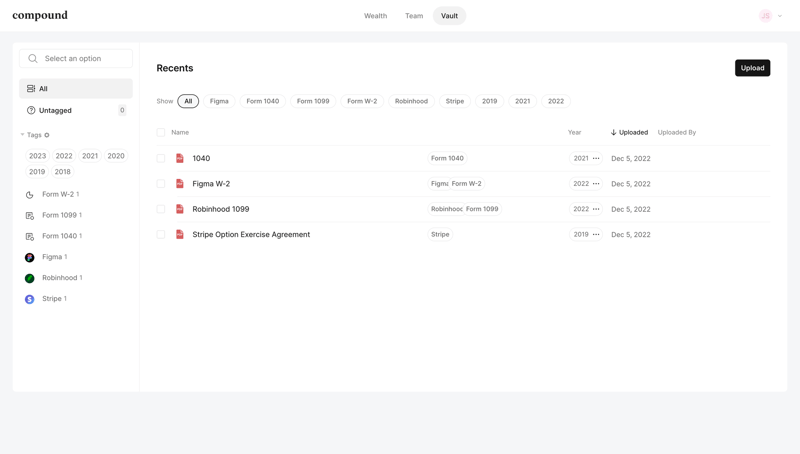Click the Robinhood logo icon in sidebar
The image size is (800, 454).
pos(30,279)
